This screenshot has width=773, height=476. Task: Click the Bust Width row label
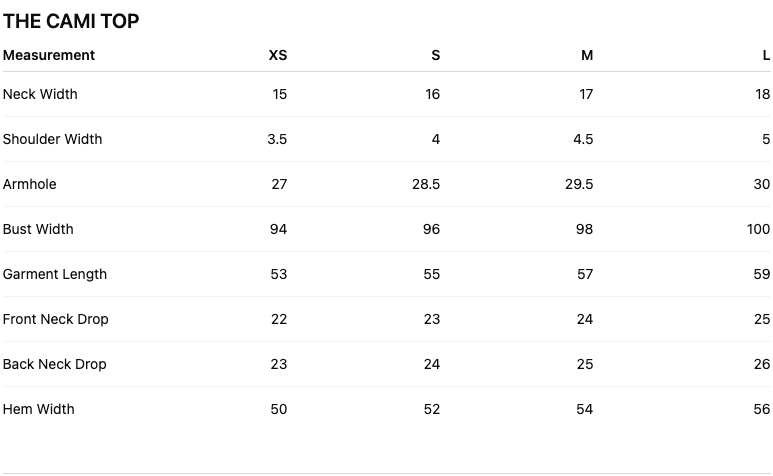click(38, 229)
